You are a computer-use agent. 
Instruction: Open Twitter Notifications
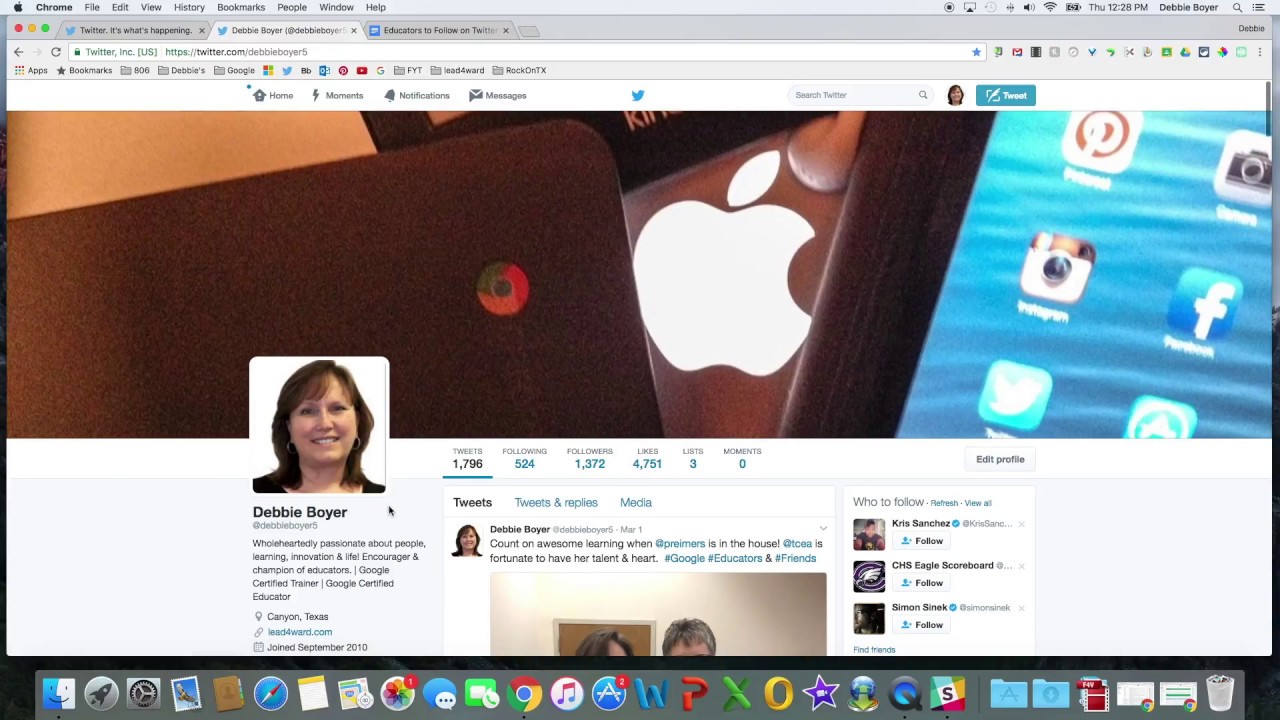tap(416, 95)
